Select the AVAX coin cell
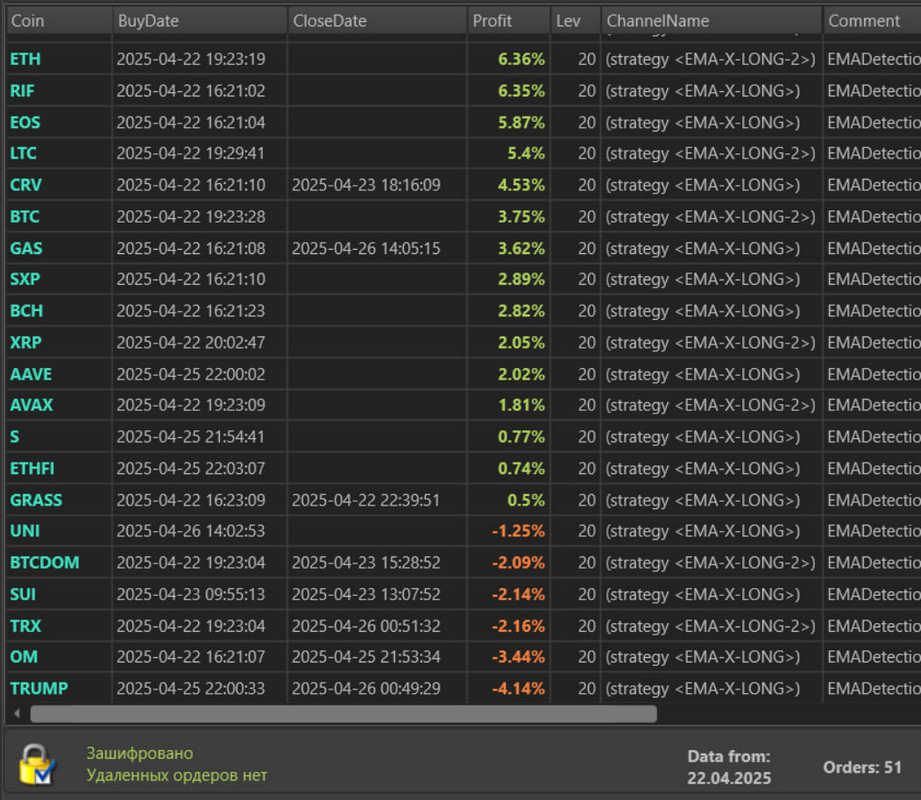Image resolution: width=921 pixels, height=800 pixels. [59, 405]
